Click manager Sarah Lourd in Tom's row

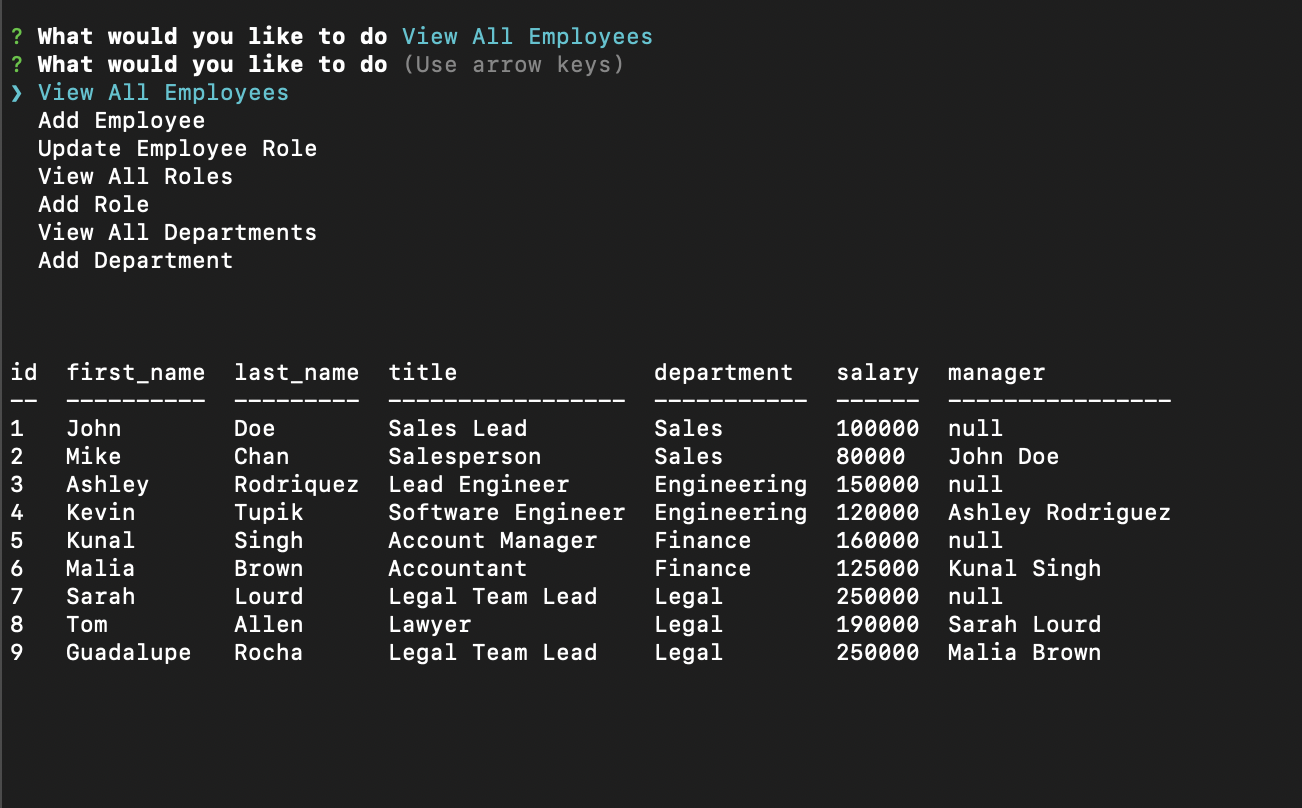coord(1024,625)
